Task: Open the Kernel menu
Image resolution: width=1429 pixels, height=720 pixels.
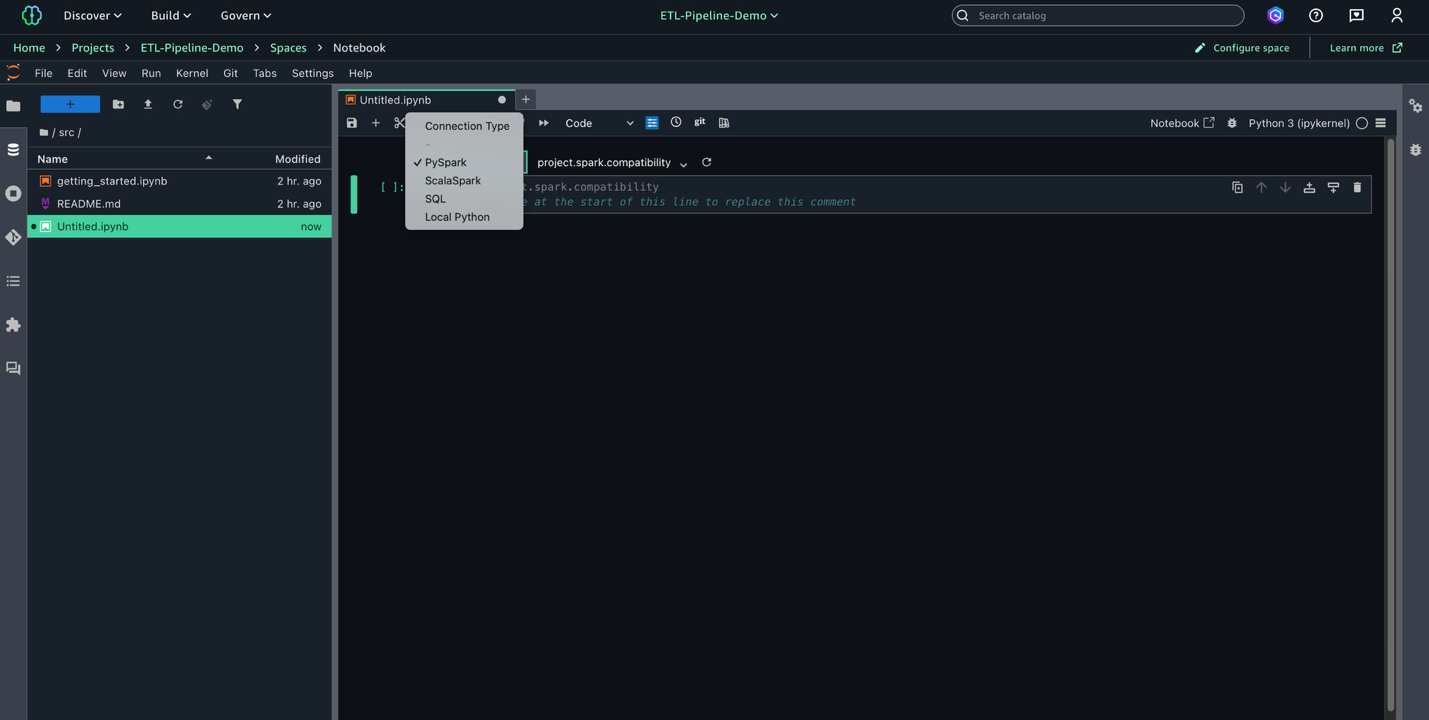Action: (192, 73)
